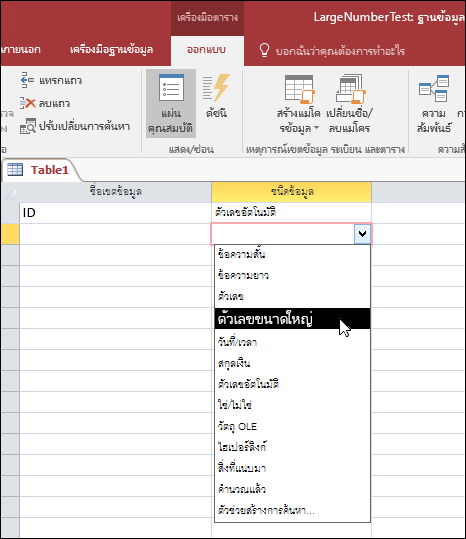The image size is (466, 539).
Task: Choose AutoNumber (ตัวเลขอัตโนมัติ) in dropdown list
Action: (292, 384)
